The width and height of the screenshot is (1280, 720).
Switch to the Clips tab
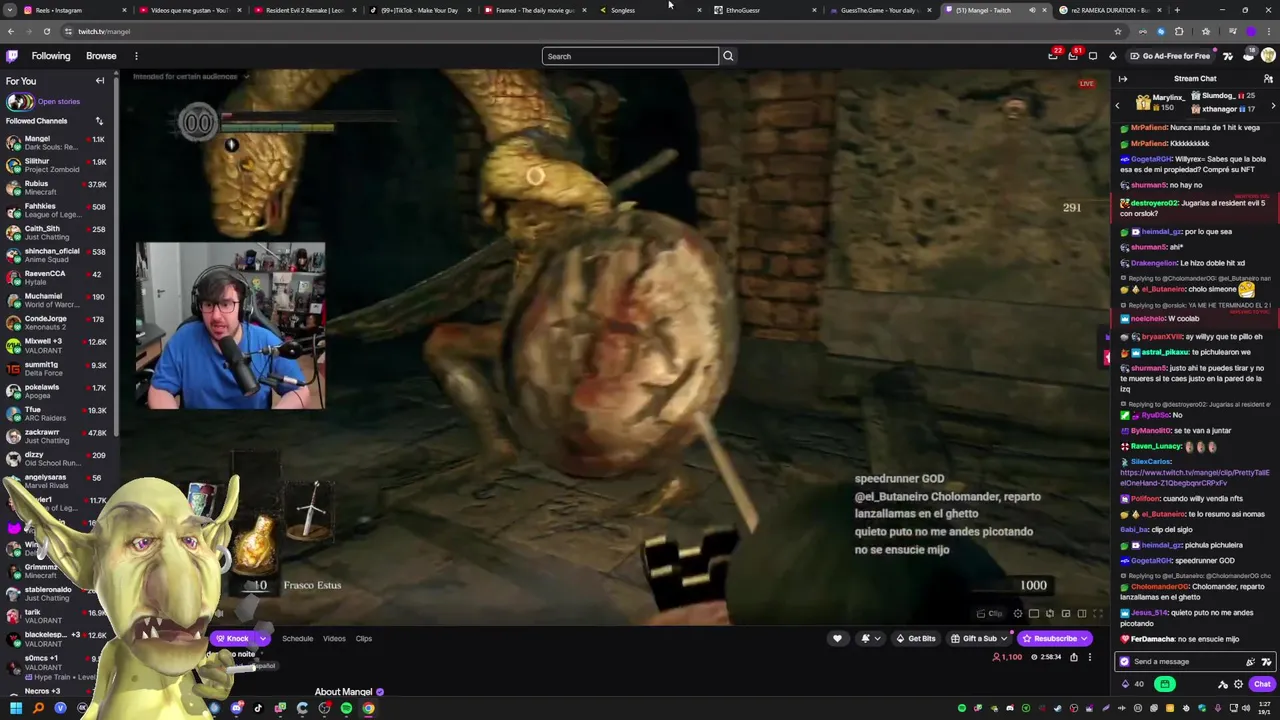(364, 638)
